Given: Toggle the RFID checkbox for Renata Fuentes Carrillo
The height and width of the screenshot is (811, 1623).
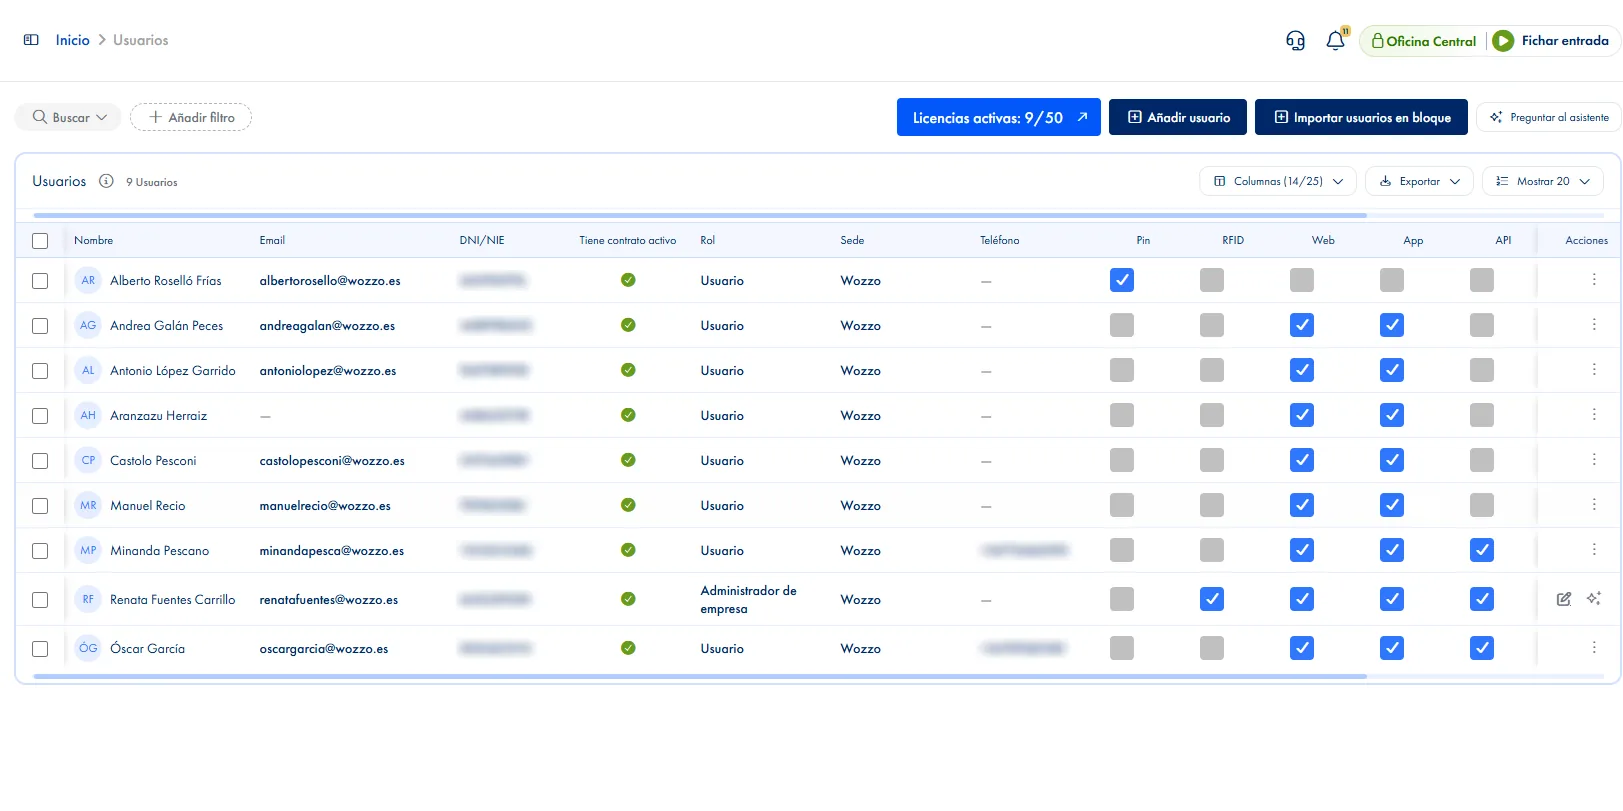Looking at the screenshot, I should [x=1212, y=599].
